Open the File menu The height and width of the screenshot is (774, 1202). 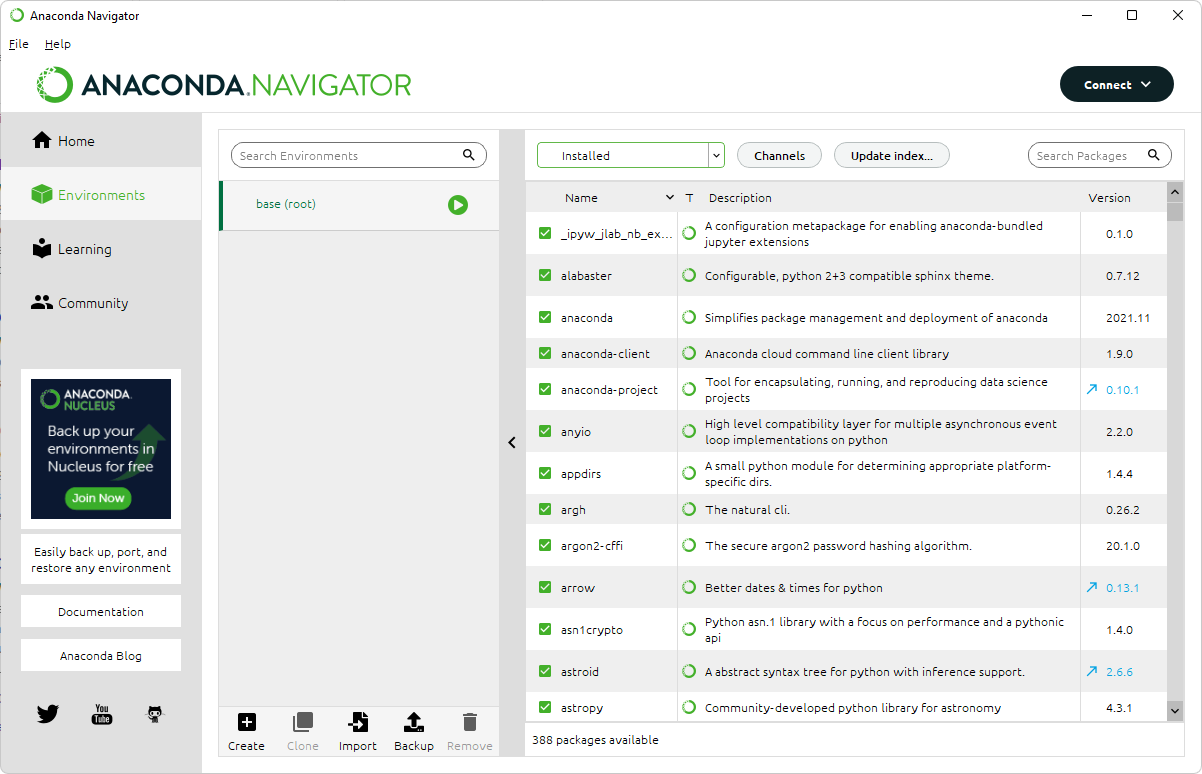click(18, 44)
